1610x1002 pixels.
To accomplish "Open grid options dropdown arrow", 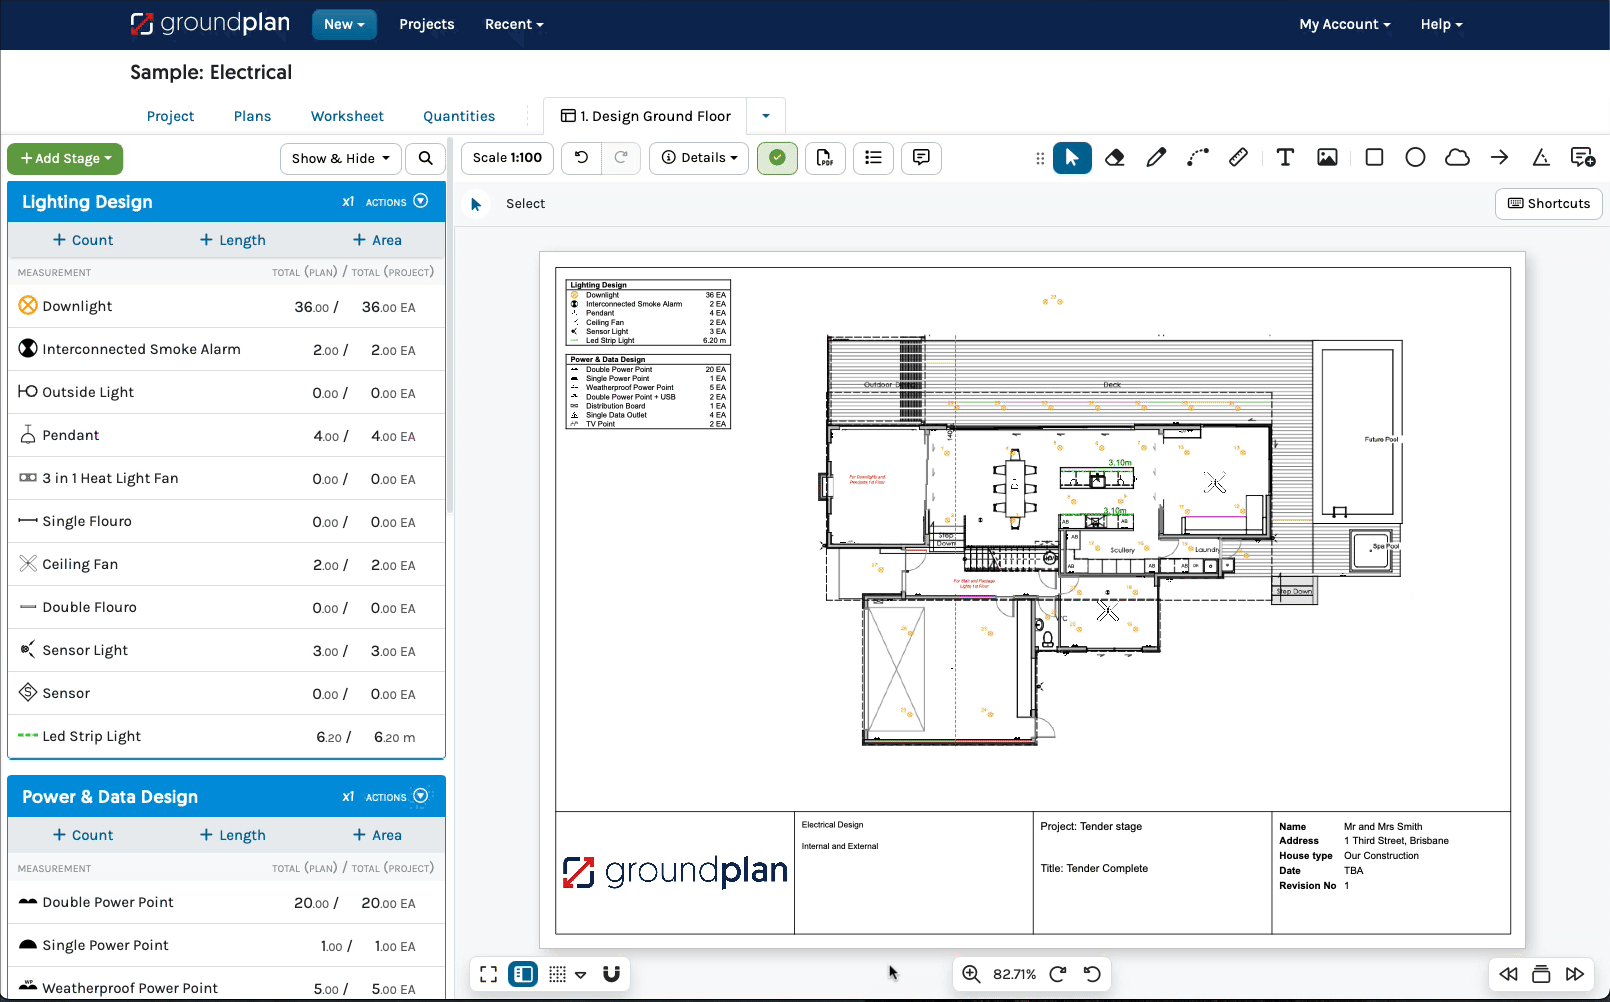I will [581, 974].
